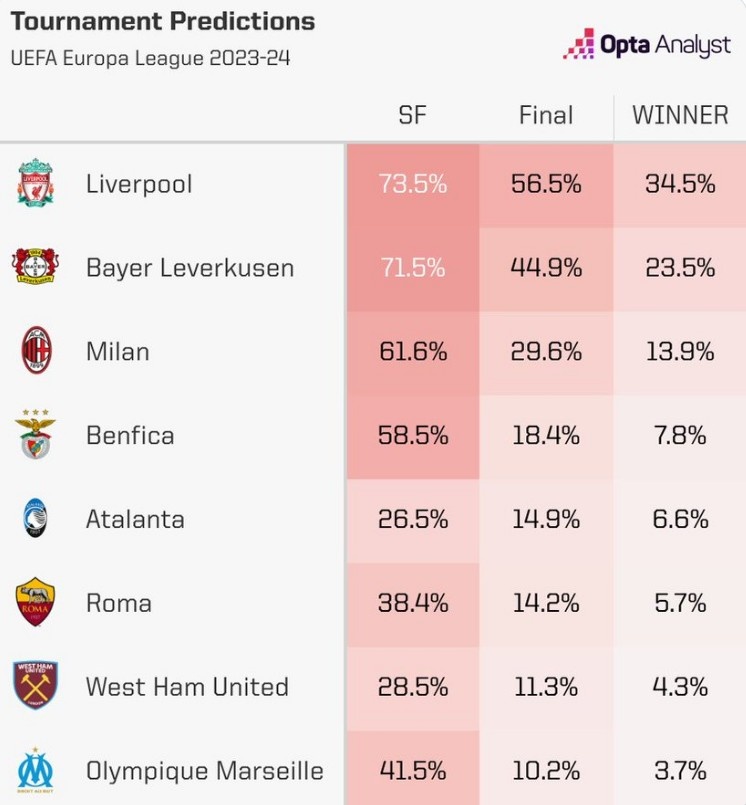
Task: Click the Benfica eagle crest
Action: tap(35, 435)
